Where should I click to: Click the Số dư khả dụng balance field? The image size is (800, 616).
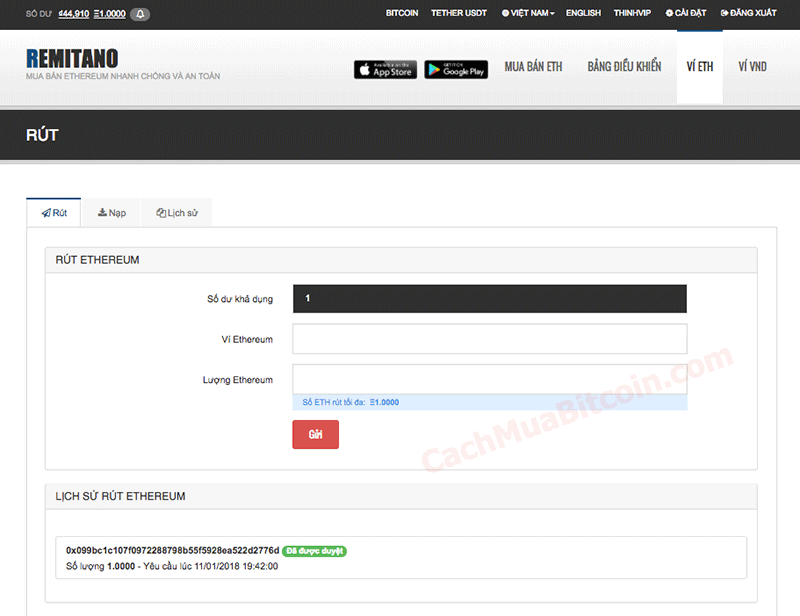click(x=490, y=299)
